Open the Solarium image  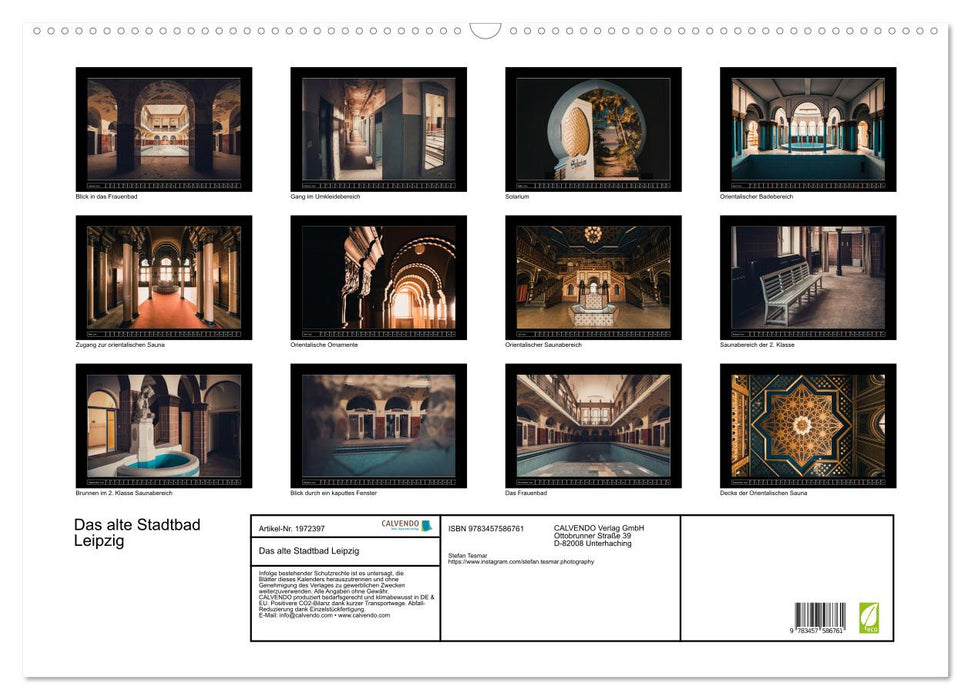point(593,129)
